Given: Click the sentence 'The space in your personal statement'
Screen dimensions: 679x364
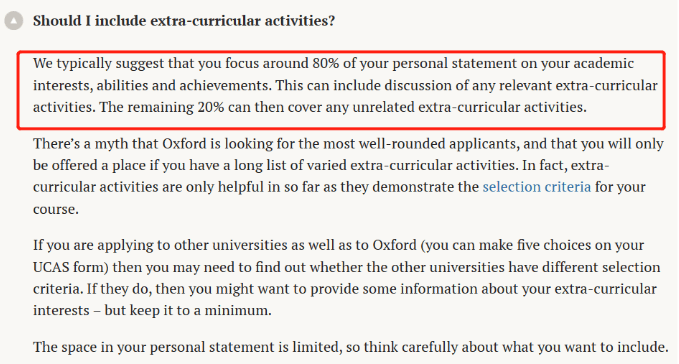Looking at the screenshot, I should [350, 347].
